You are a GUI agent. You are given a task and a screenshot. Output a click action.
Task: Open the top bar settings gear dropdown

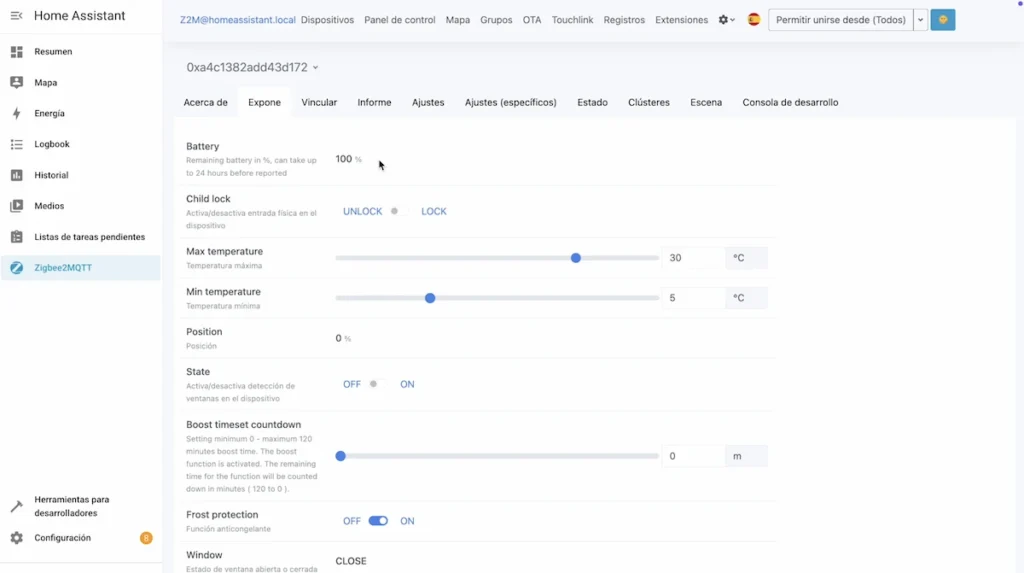[x=727, y=20]
